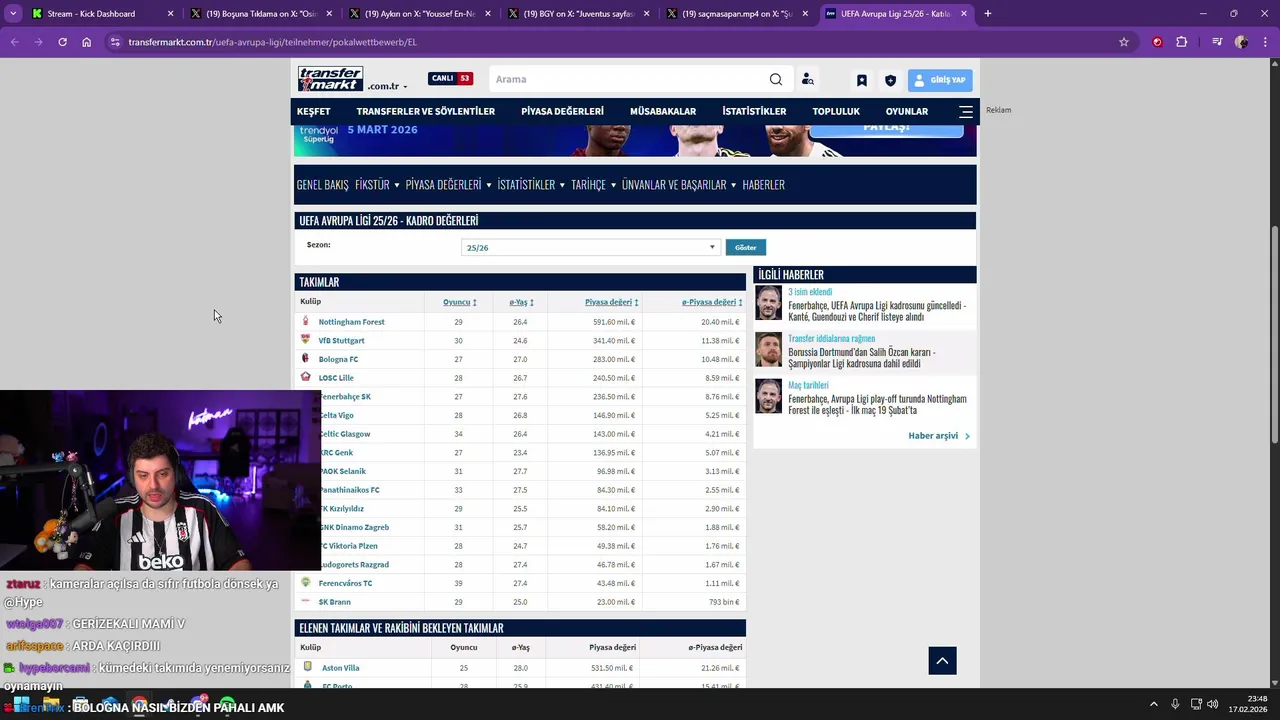The width and height of the screenshot is (1280, 720).
Task: Sort table by Oyuncu column
Action: [x=459, y=302]
